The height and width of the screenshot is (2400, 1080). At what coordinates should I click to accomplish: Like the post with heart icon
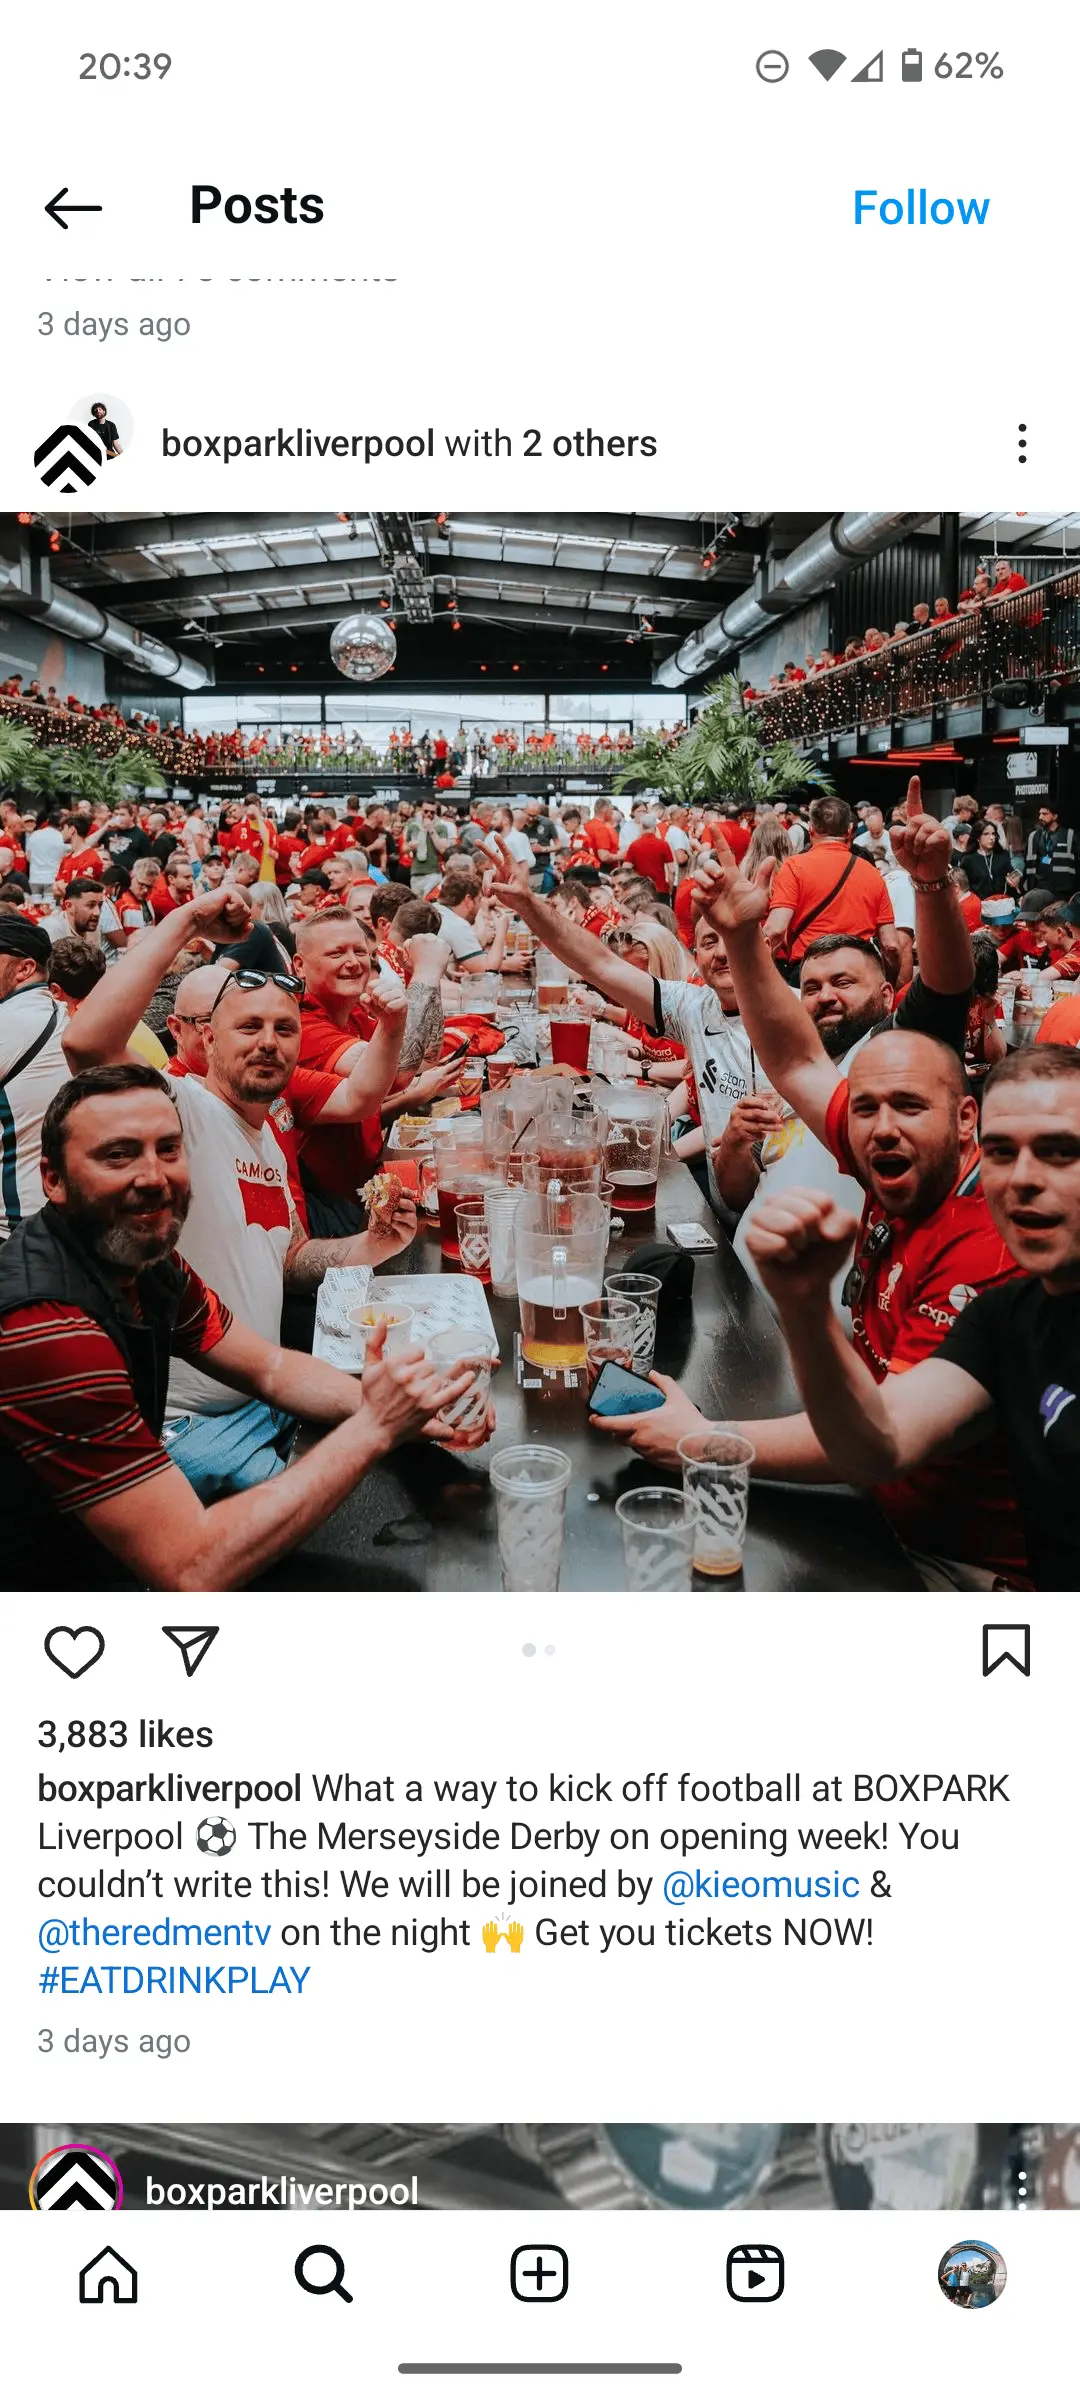(74, 1651)
